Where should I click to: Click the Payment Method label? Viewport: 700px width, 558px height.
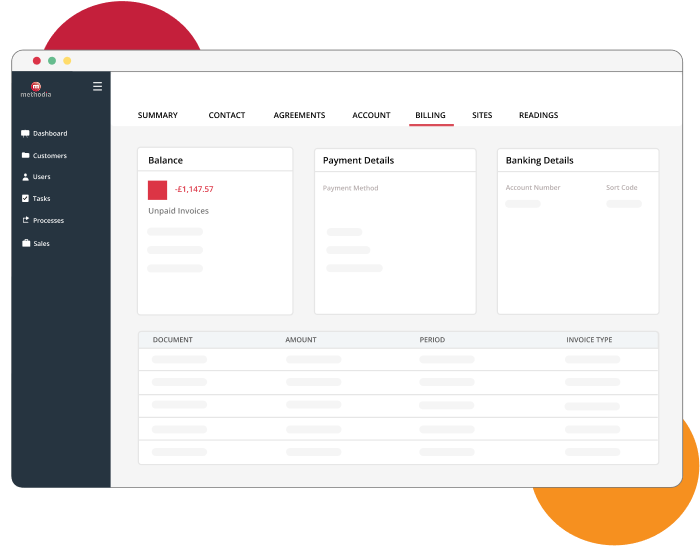[x=350, y=188]
